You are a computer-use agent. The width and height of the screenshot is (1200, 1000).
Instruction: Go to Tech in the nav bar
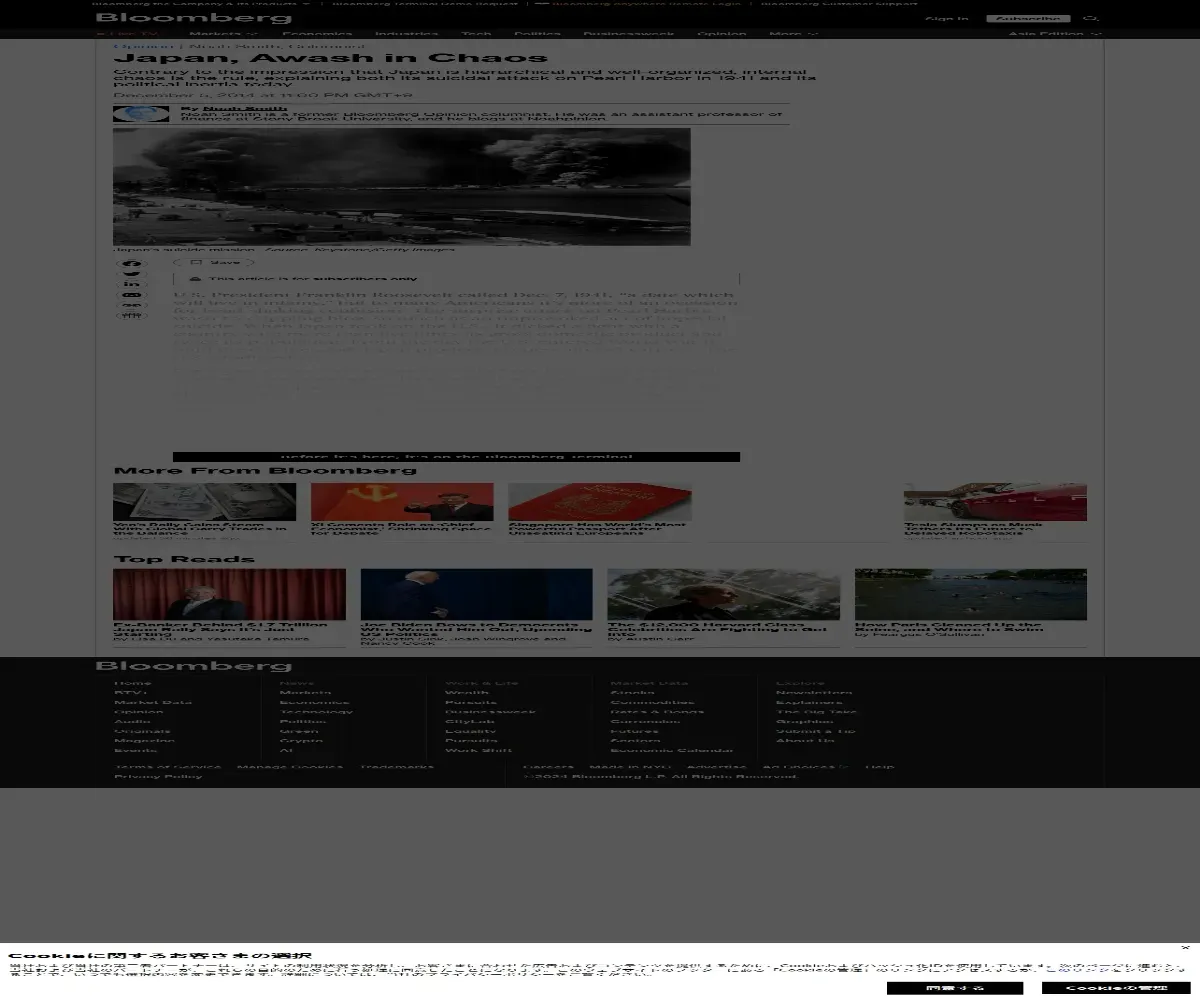pos(476,34)
